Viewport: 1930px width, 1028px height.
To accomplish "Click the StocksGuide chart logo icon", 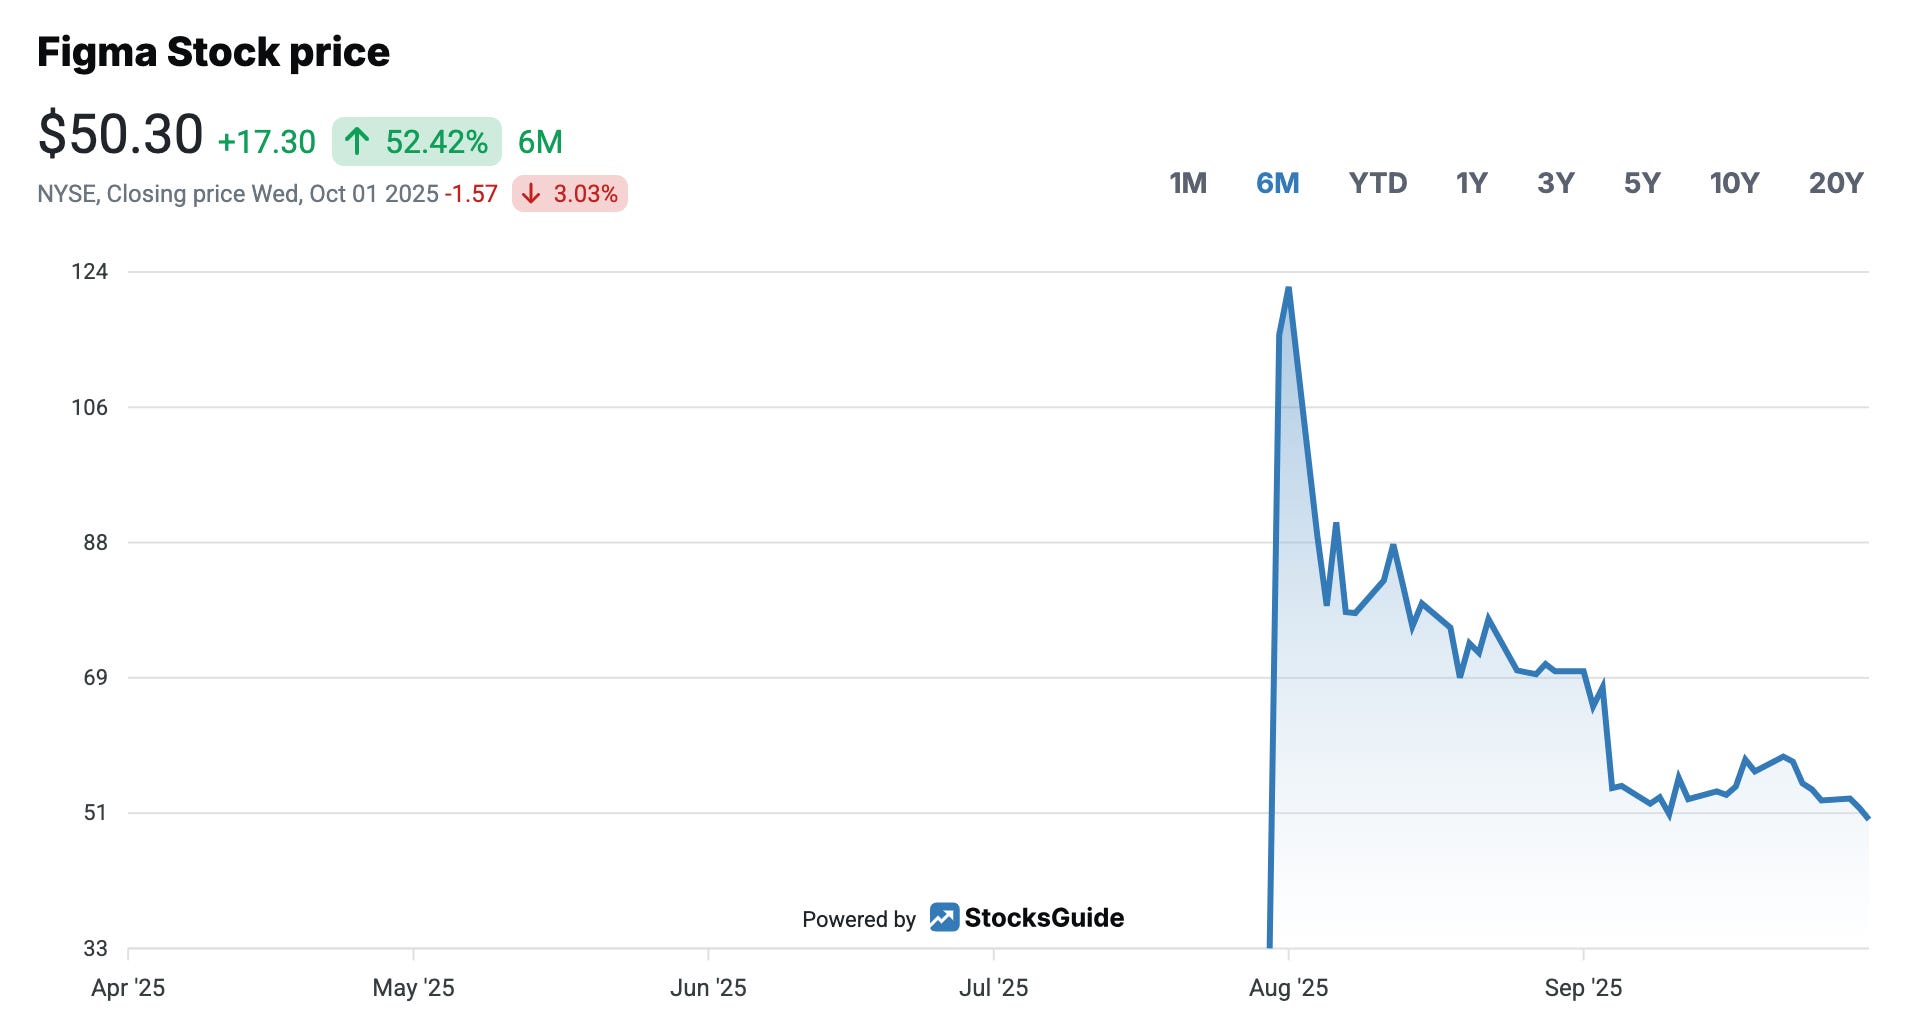I will [944, 916].
